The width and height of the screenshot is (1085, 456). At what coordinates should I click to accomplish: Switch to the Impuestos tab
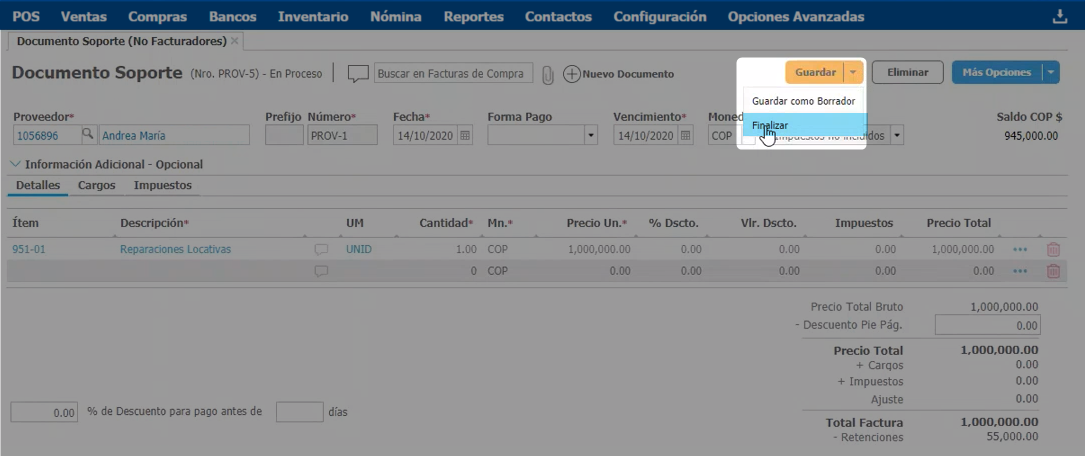click(x=162, y=185)
